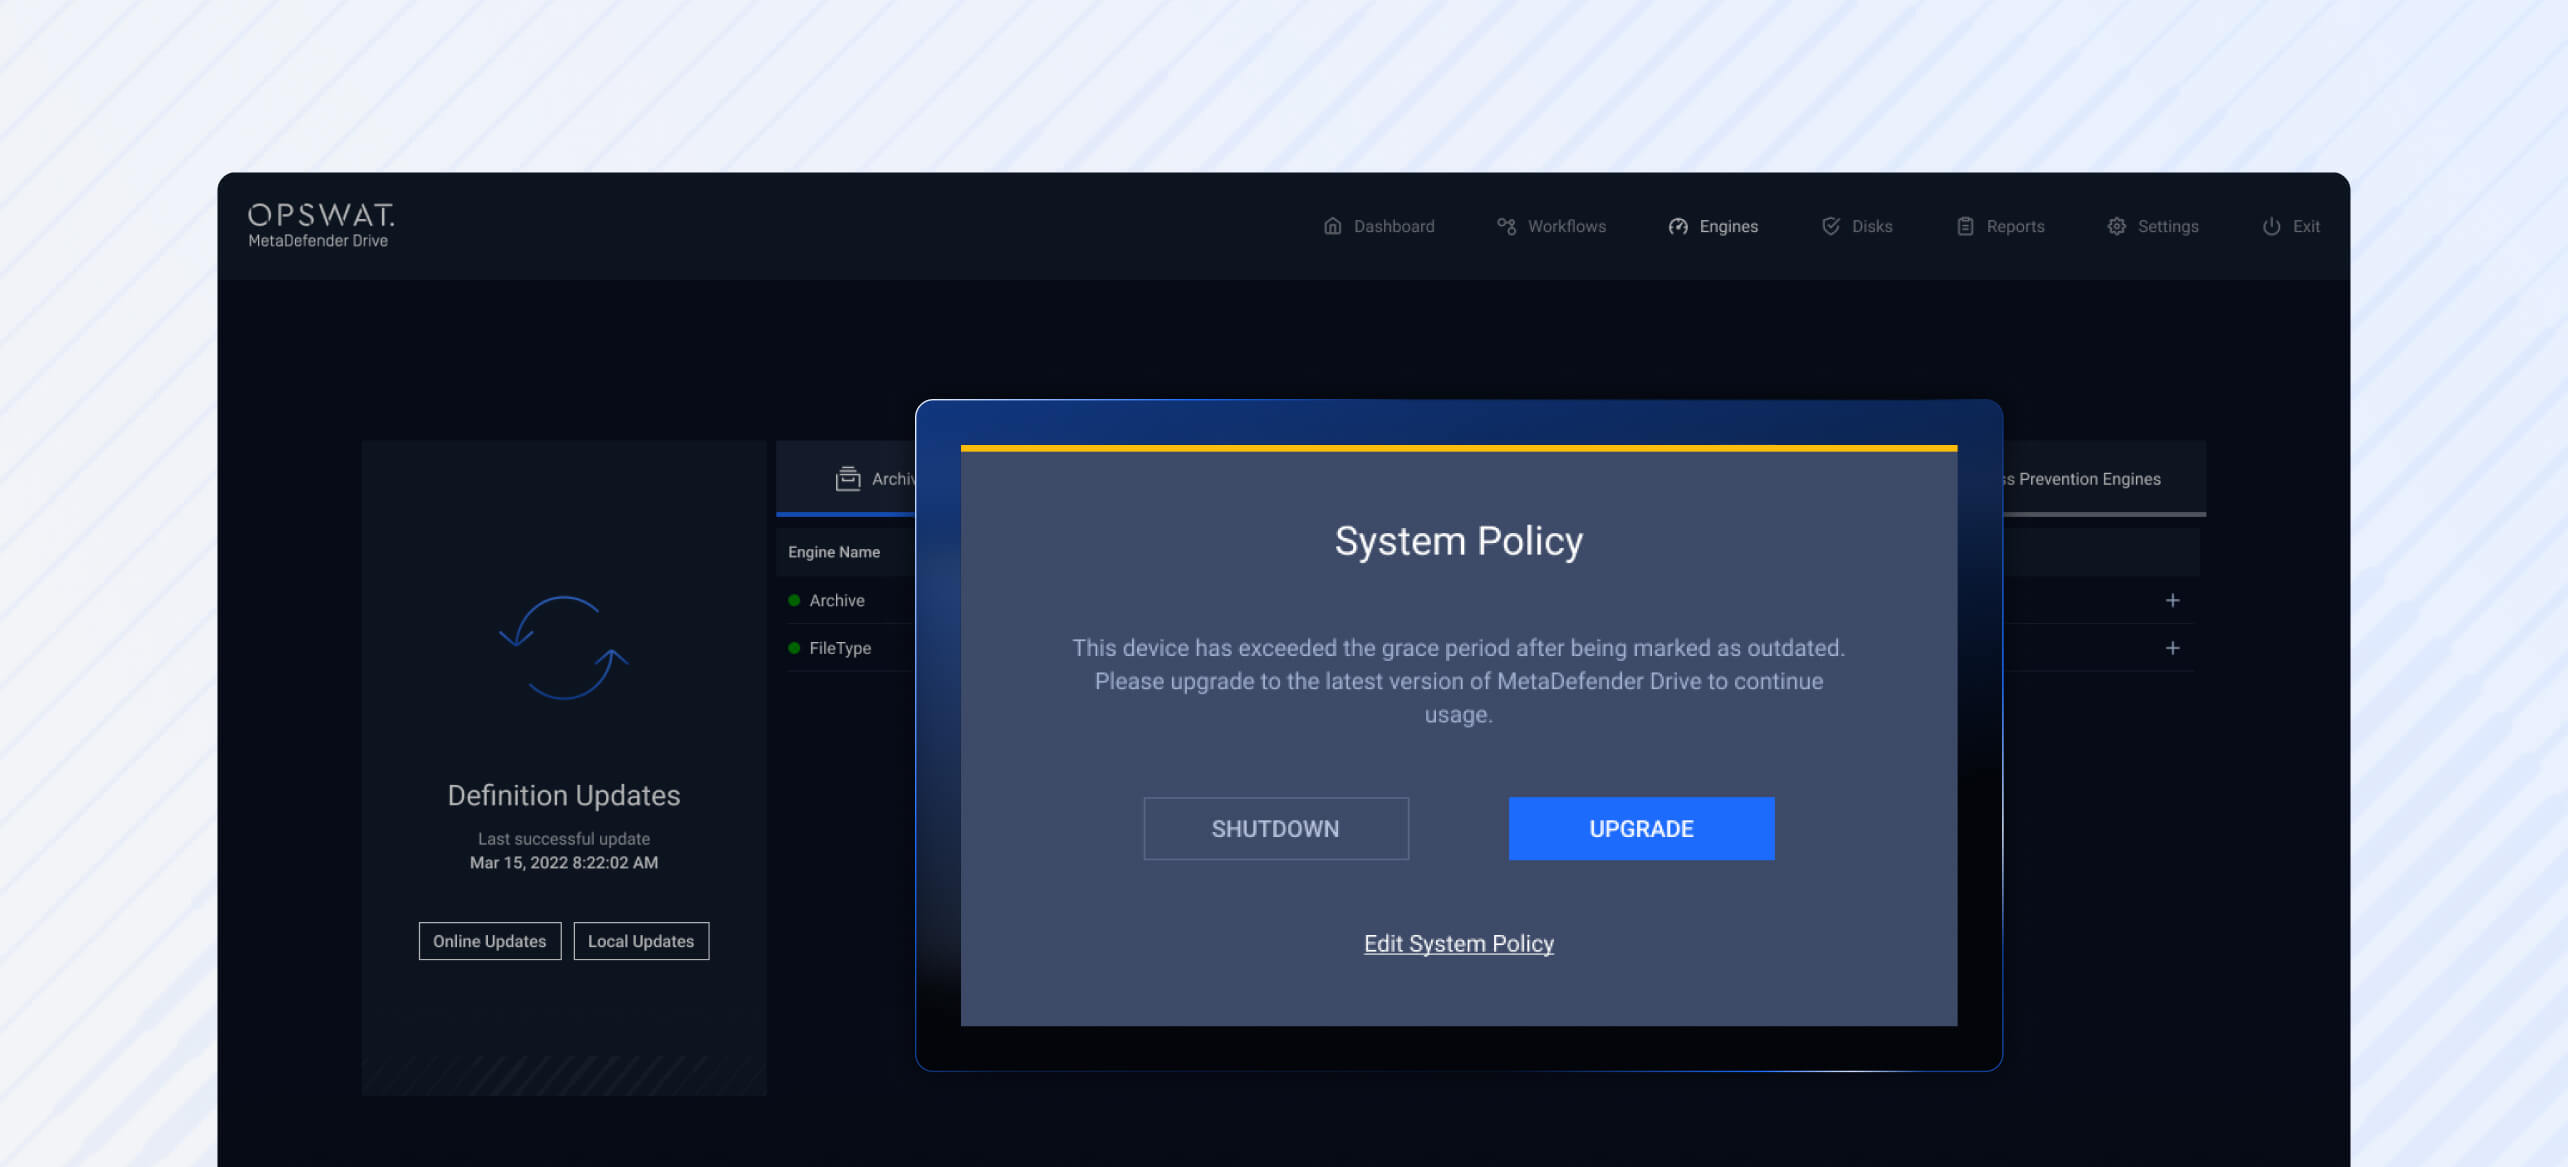Click the Archive tab's box icon
2568x1167 pixels.
point(847,478)
